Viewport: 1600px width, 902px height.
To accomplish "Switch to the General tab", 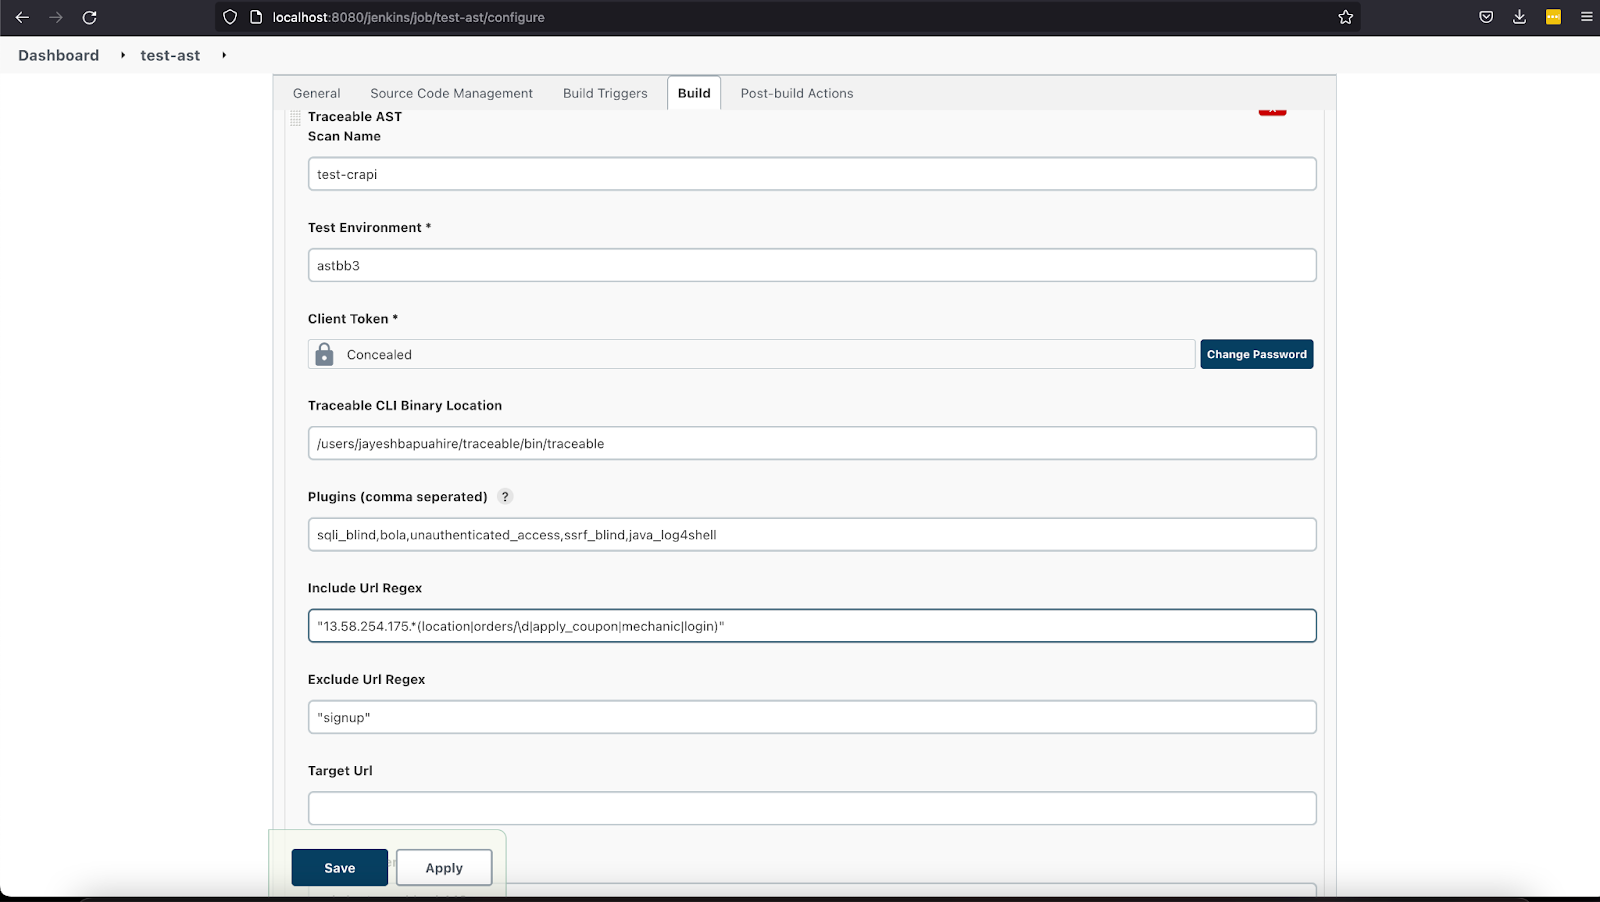I will coord(316,93).
